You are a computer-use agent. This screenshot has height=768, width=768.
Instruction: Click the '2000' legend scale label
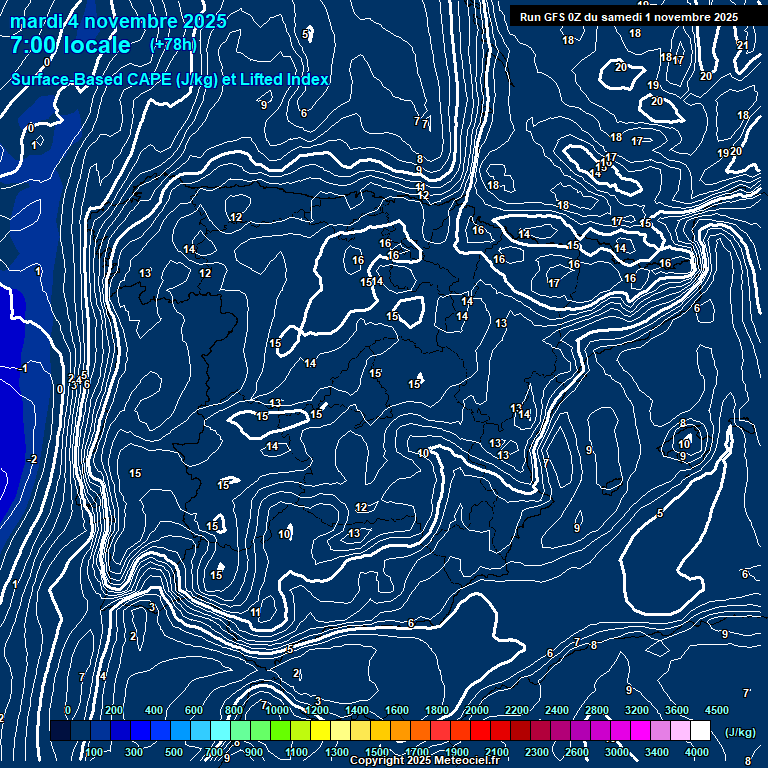point(477,710)
